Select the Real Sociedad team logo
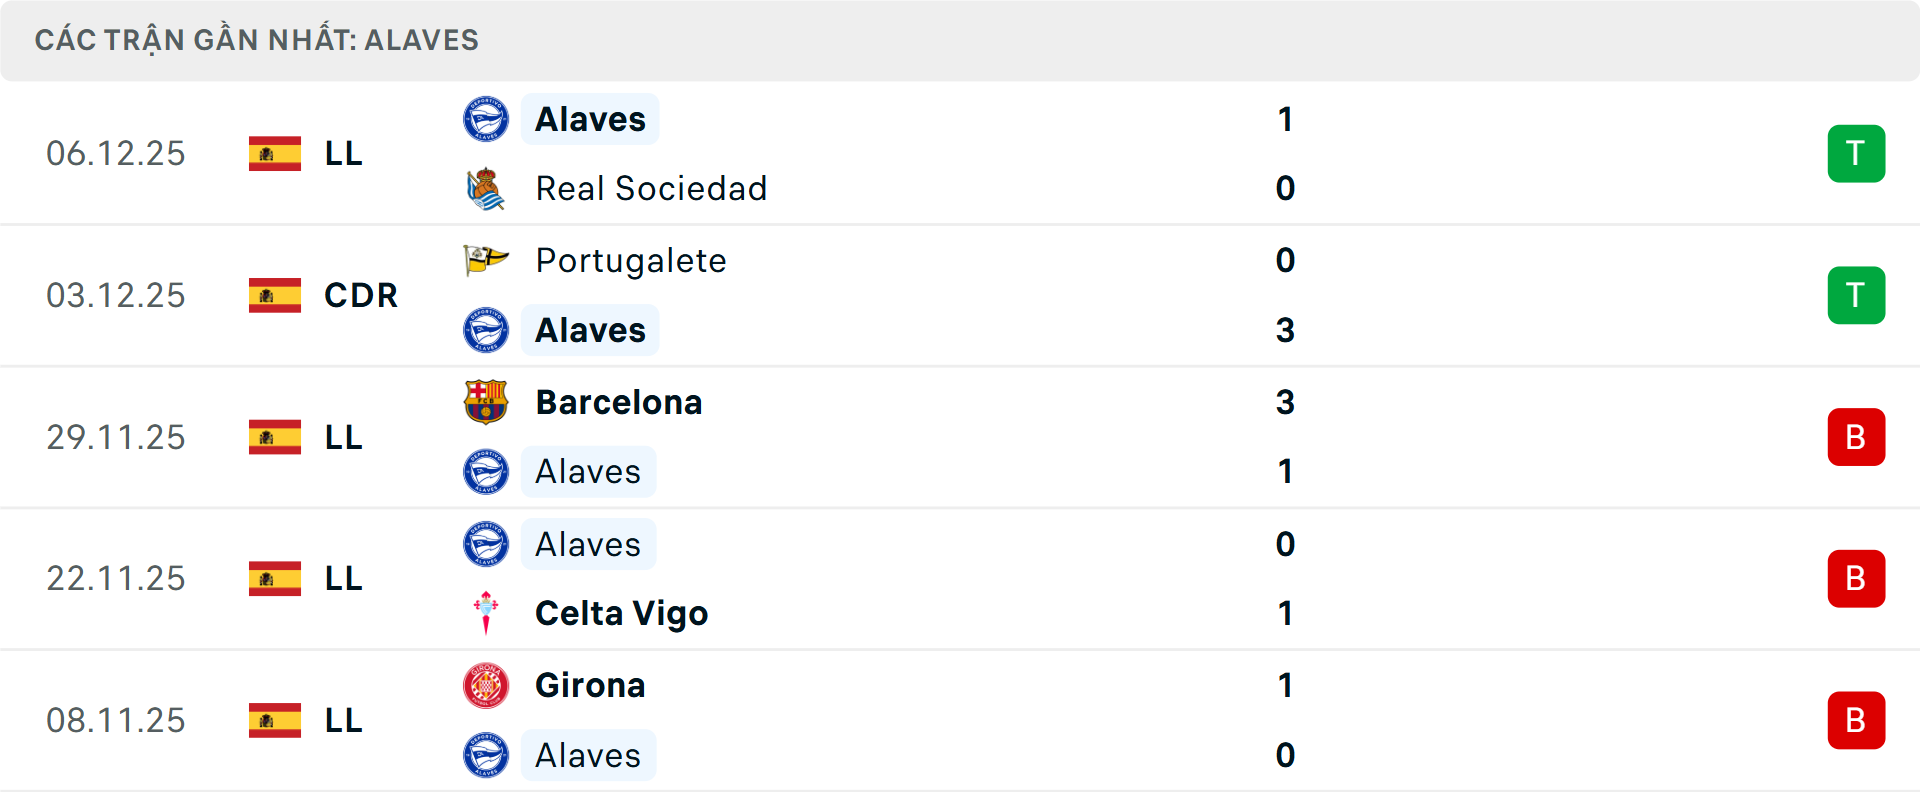1920x792 pixels. point(486,188)
